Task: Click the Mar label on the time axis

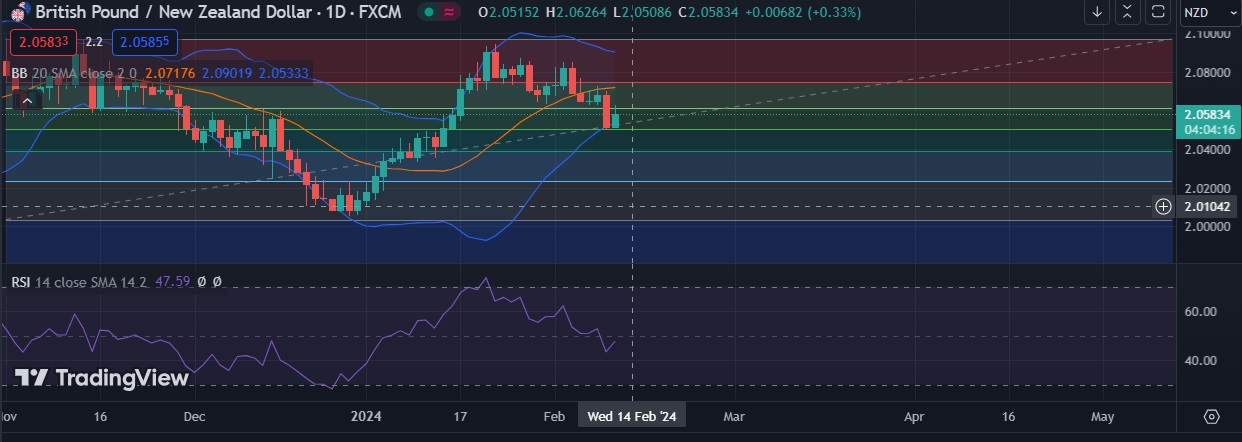Action: pos(735,415)
